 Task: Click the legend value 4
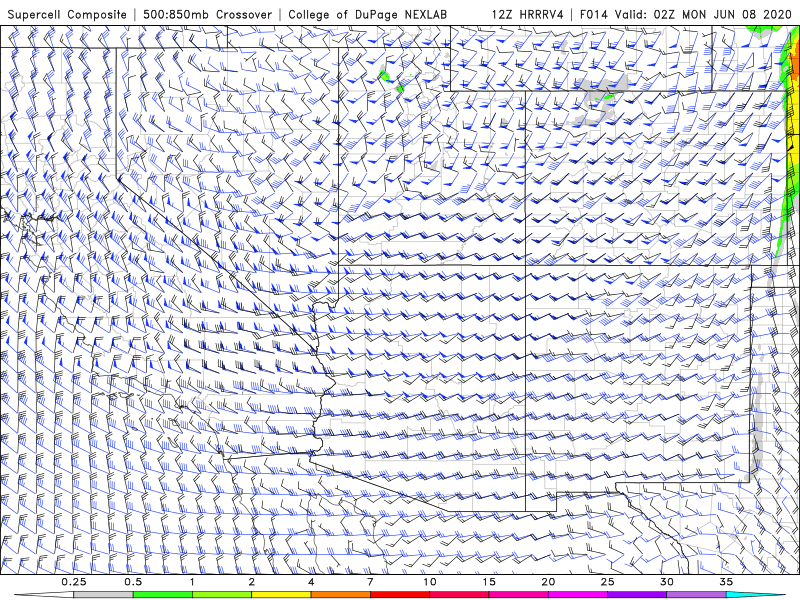tap(311, 582)
